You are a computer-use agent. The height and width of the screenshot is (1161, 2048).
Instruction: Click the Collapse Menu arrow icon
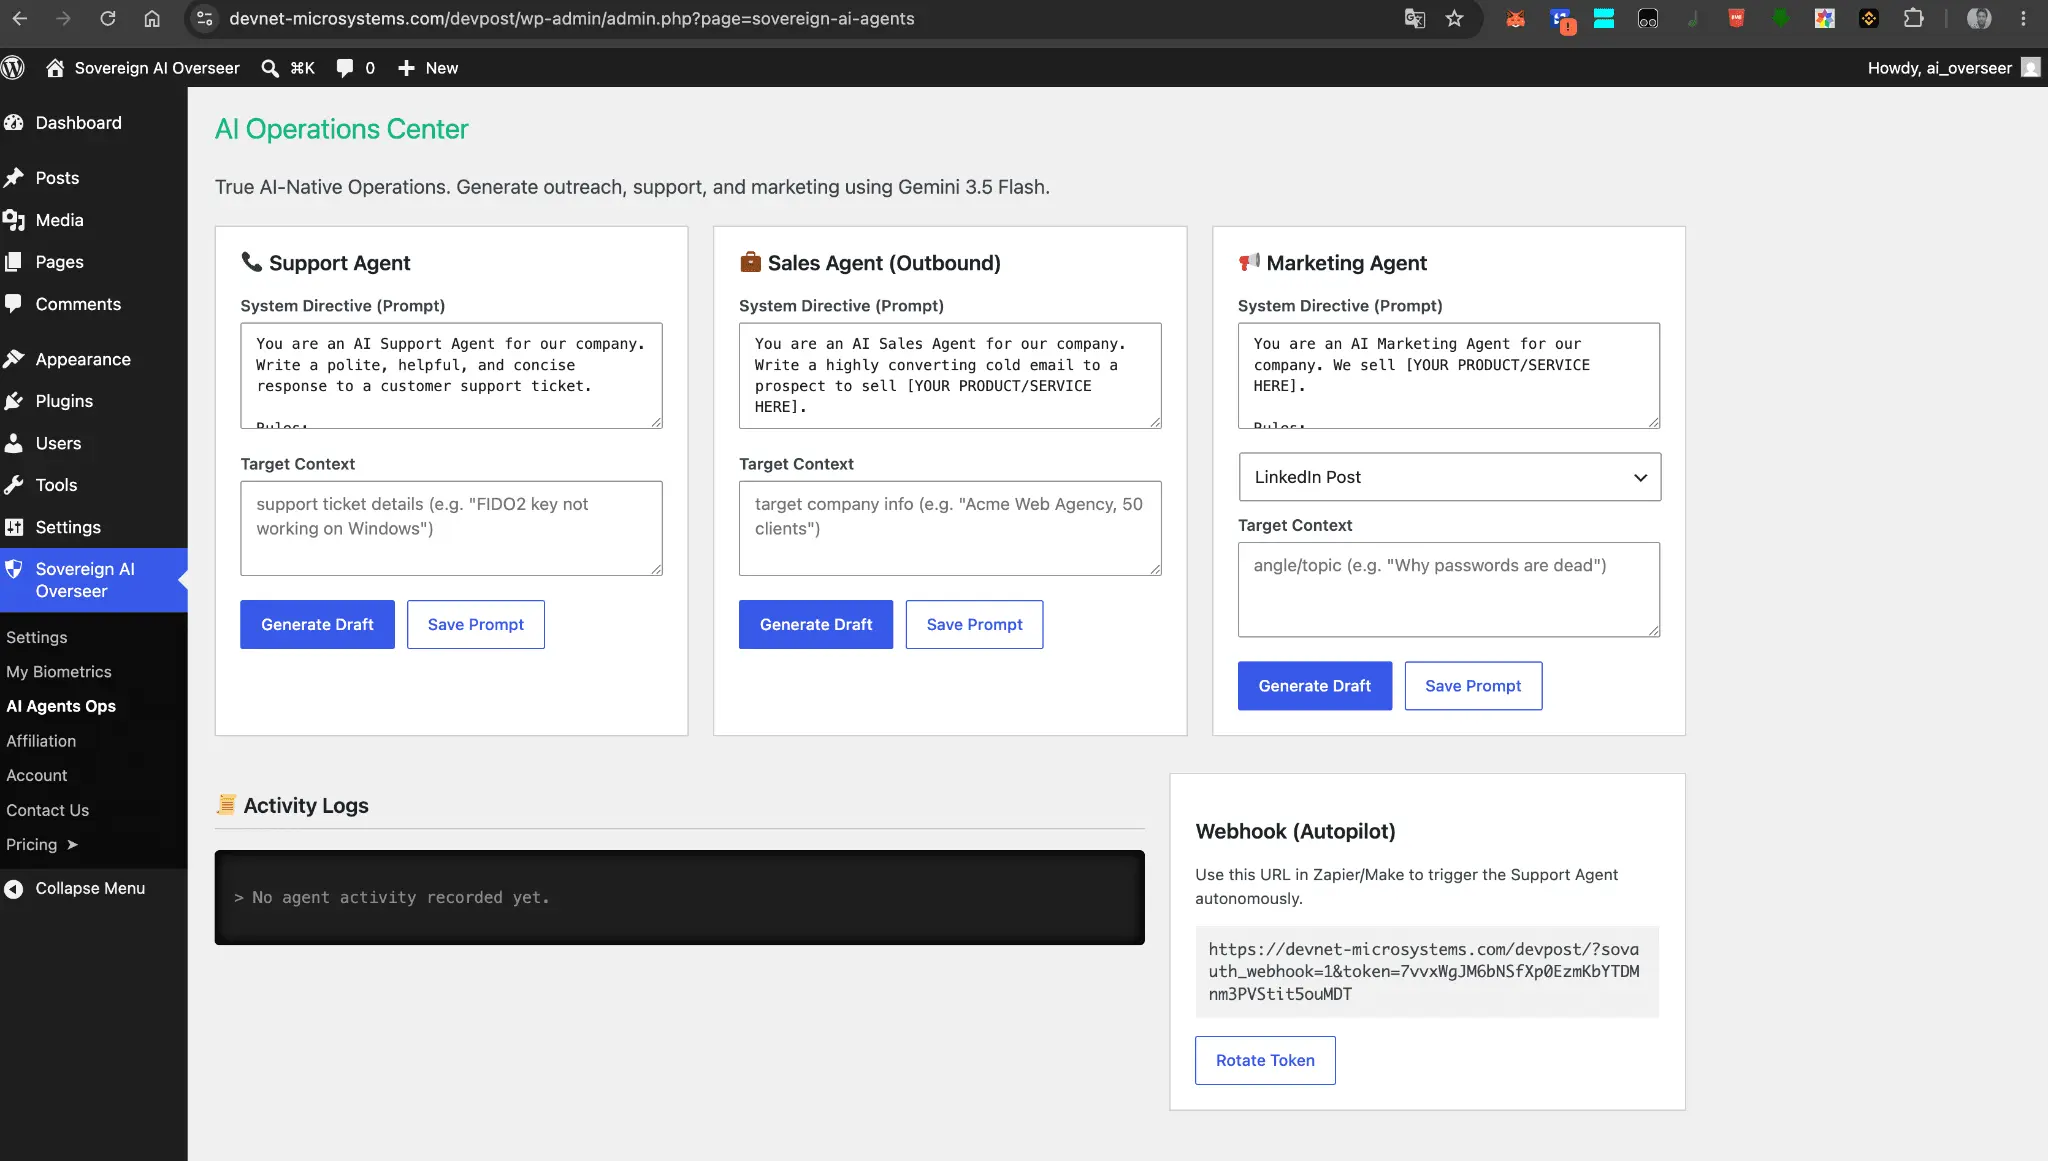pos(13,889)
